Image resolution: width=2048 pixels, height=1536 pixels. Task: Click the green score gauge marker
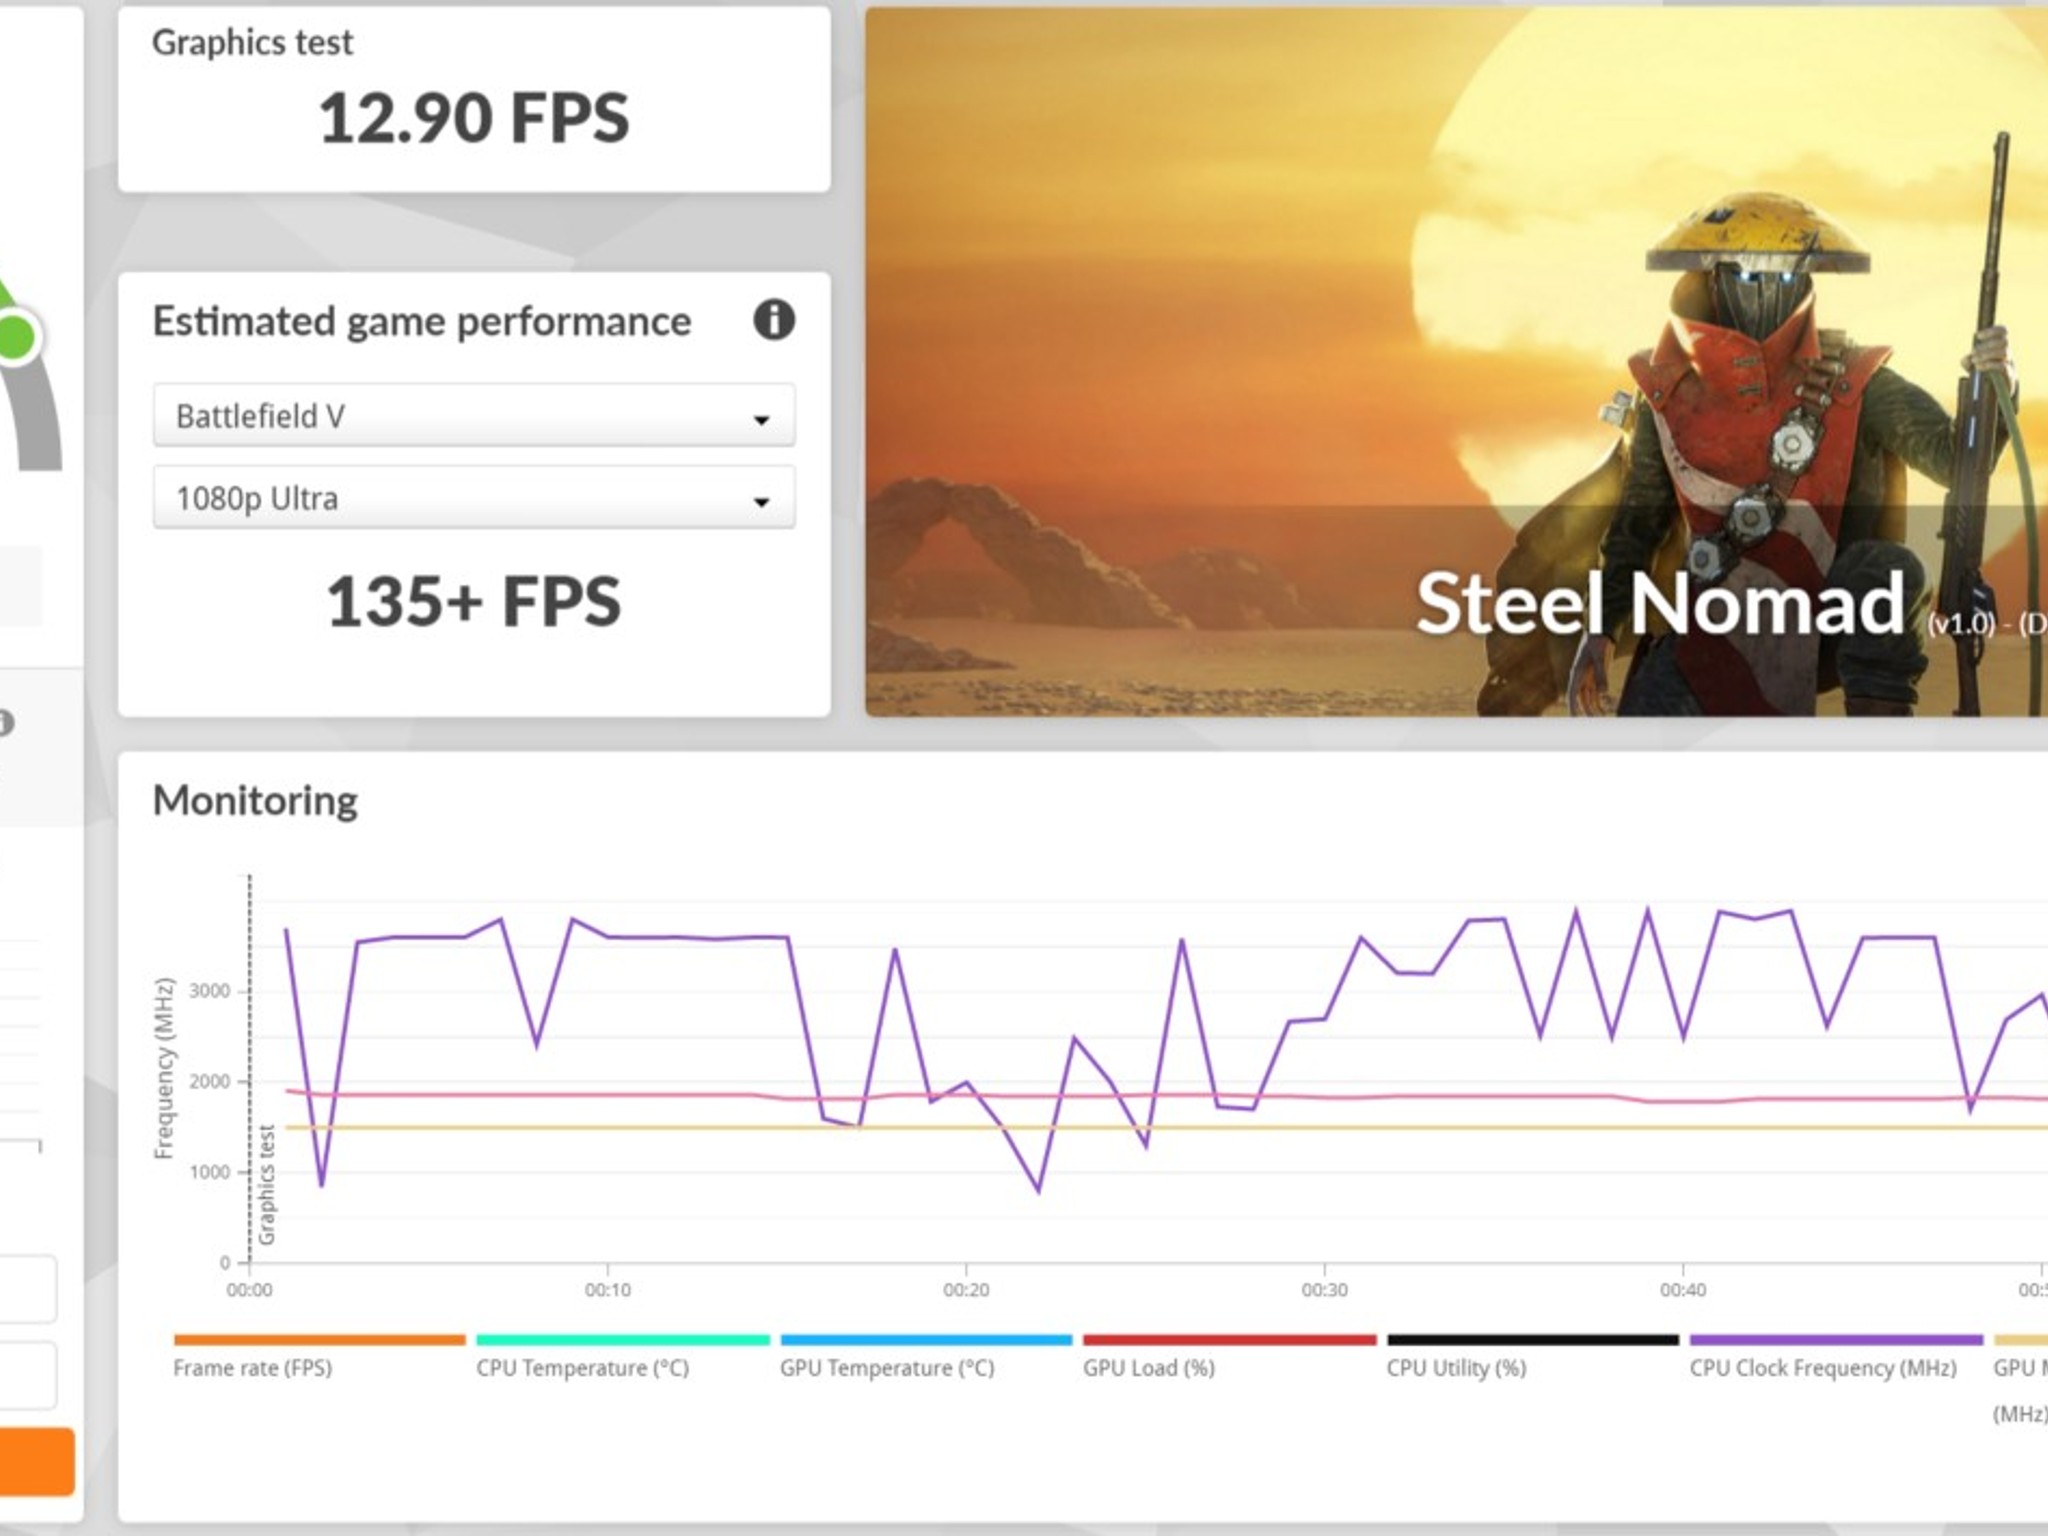pos(15,336)
